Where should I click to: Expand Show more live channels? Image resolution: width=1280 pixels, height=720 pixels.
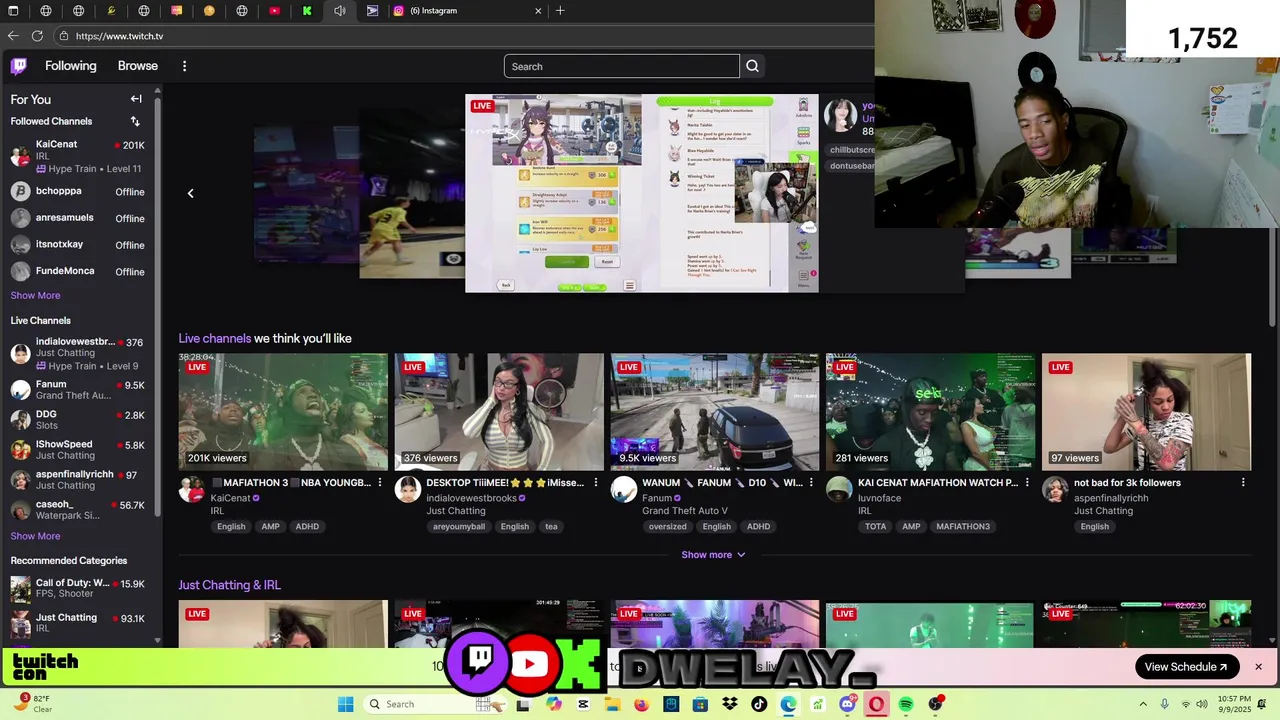pyautogui.click(x=714, y=555)
